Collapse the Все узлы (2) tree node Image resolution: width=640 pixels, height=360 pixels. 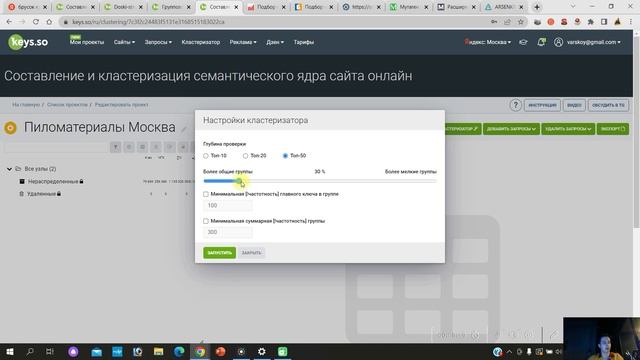pos(9,169)
